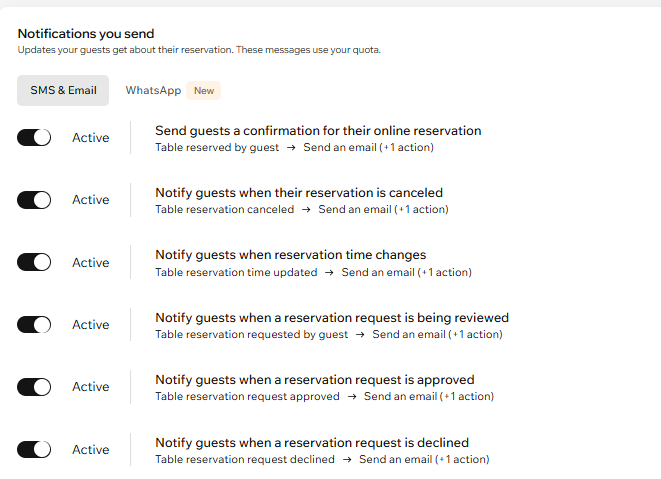
Task: Switch off the request being reviewed toggle
Action: click(34, 325)
